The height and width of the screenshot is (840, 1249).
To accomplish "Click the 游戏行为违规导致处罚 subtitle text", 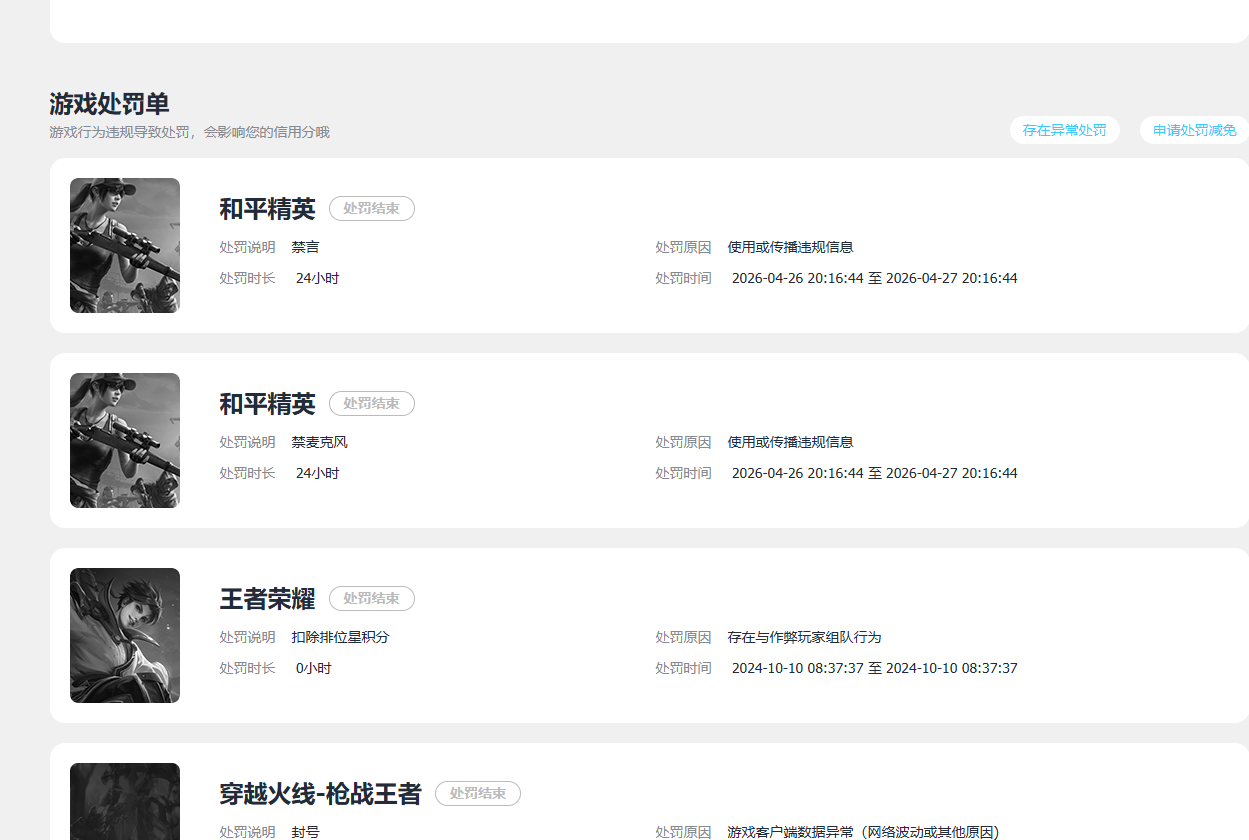I will pyautogui.click(x=189, y=132).
